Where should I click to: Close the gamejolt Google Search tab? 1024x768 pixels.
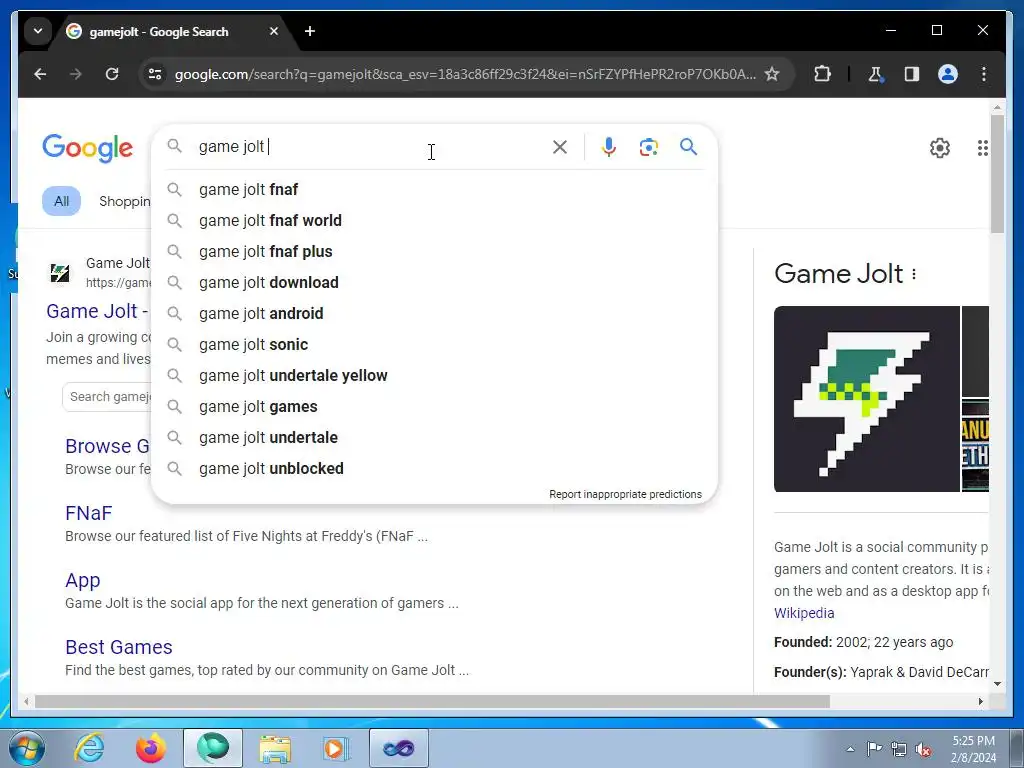point(274,31)
